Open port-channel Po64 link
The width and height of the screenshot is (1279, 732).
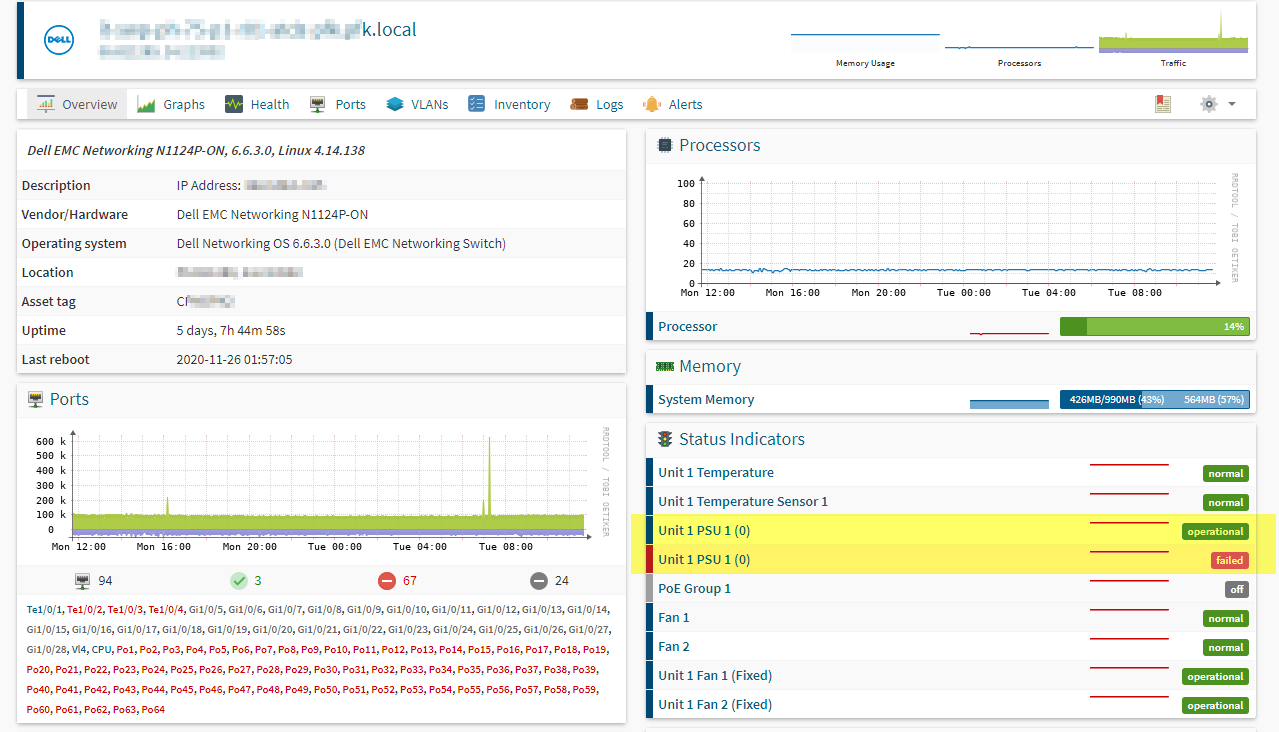point(152,709)
